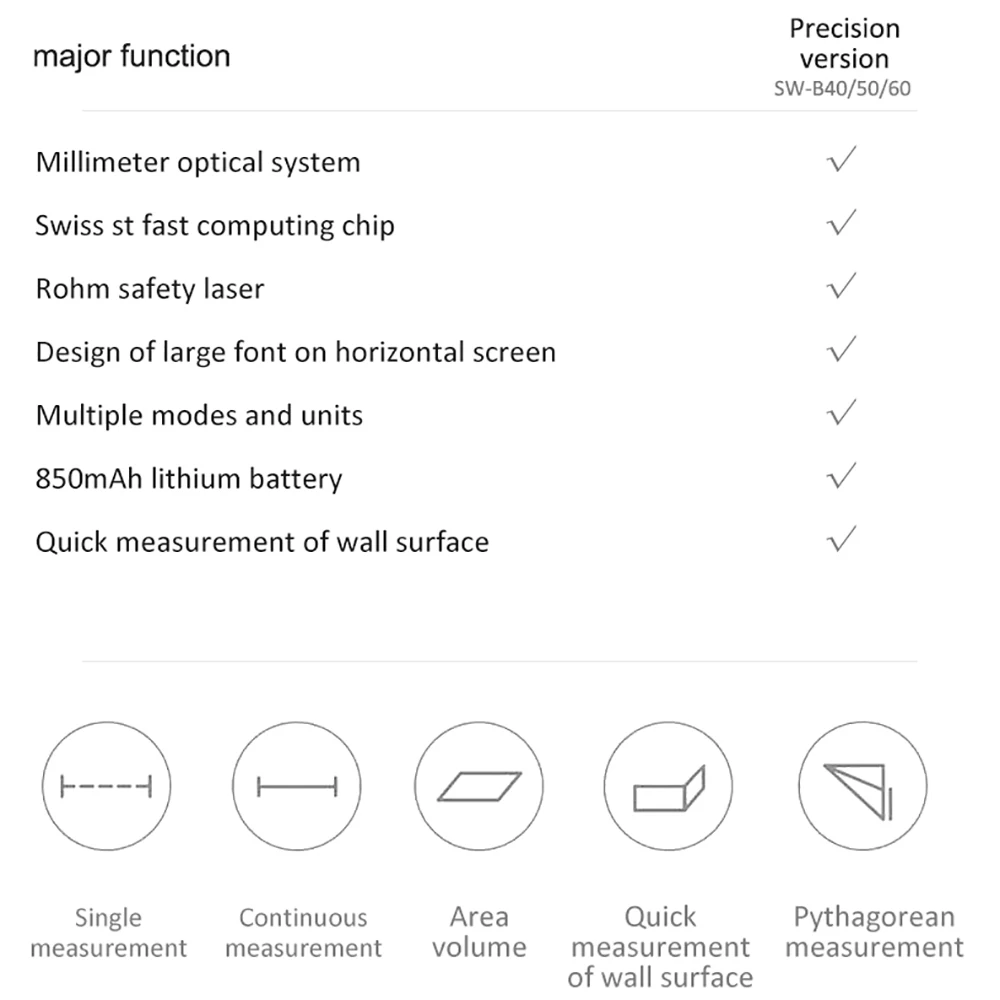The image size is (1000, 1000).
Task: Click the Pythagorean measurement caption text
Action: click(874, 932)
